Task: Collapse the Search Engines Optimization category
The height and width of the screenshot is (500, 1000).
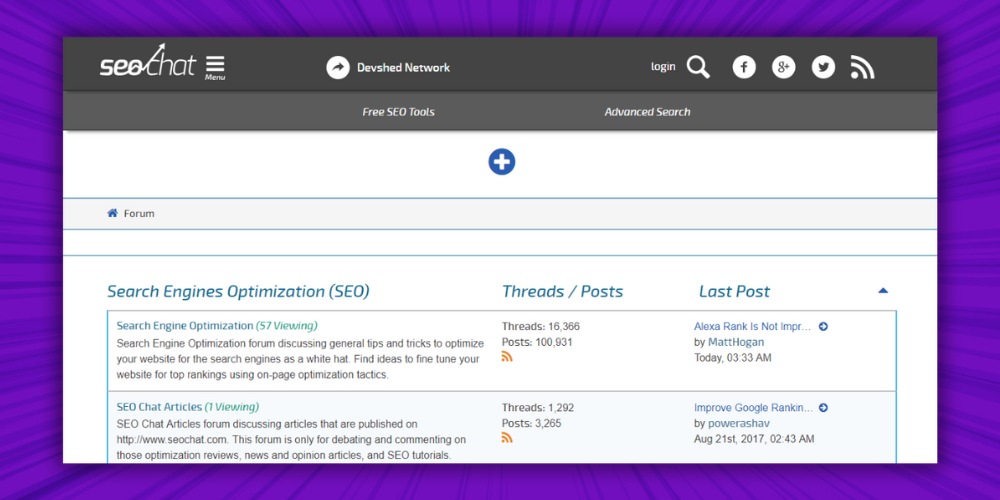Action: coord(883,291)
